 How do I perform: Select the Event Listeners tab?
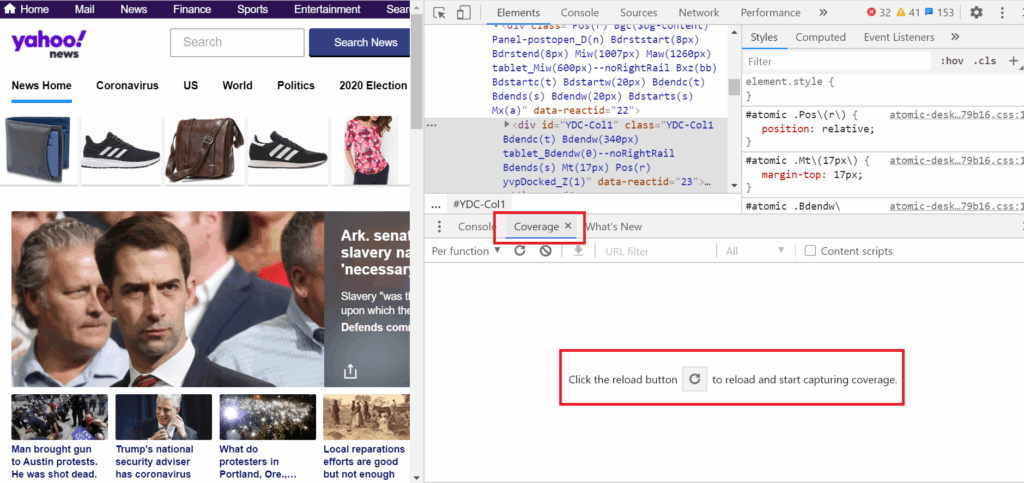point(899,37)
